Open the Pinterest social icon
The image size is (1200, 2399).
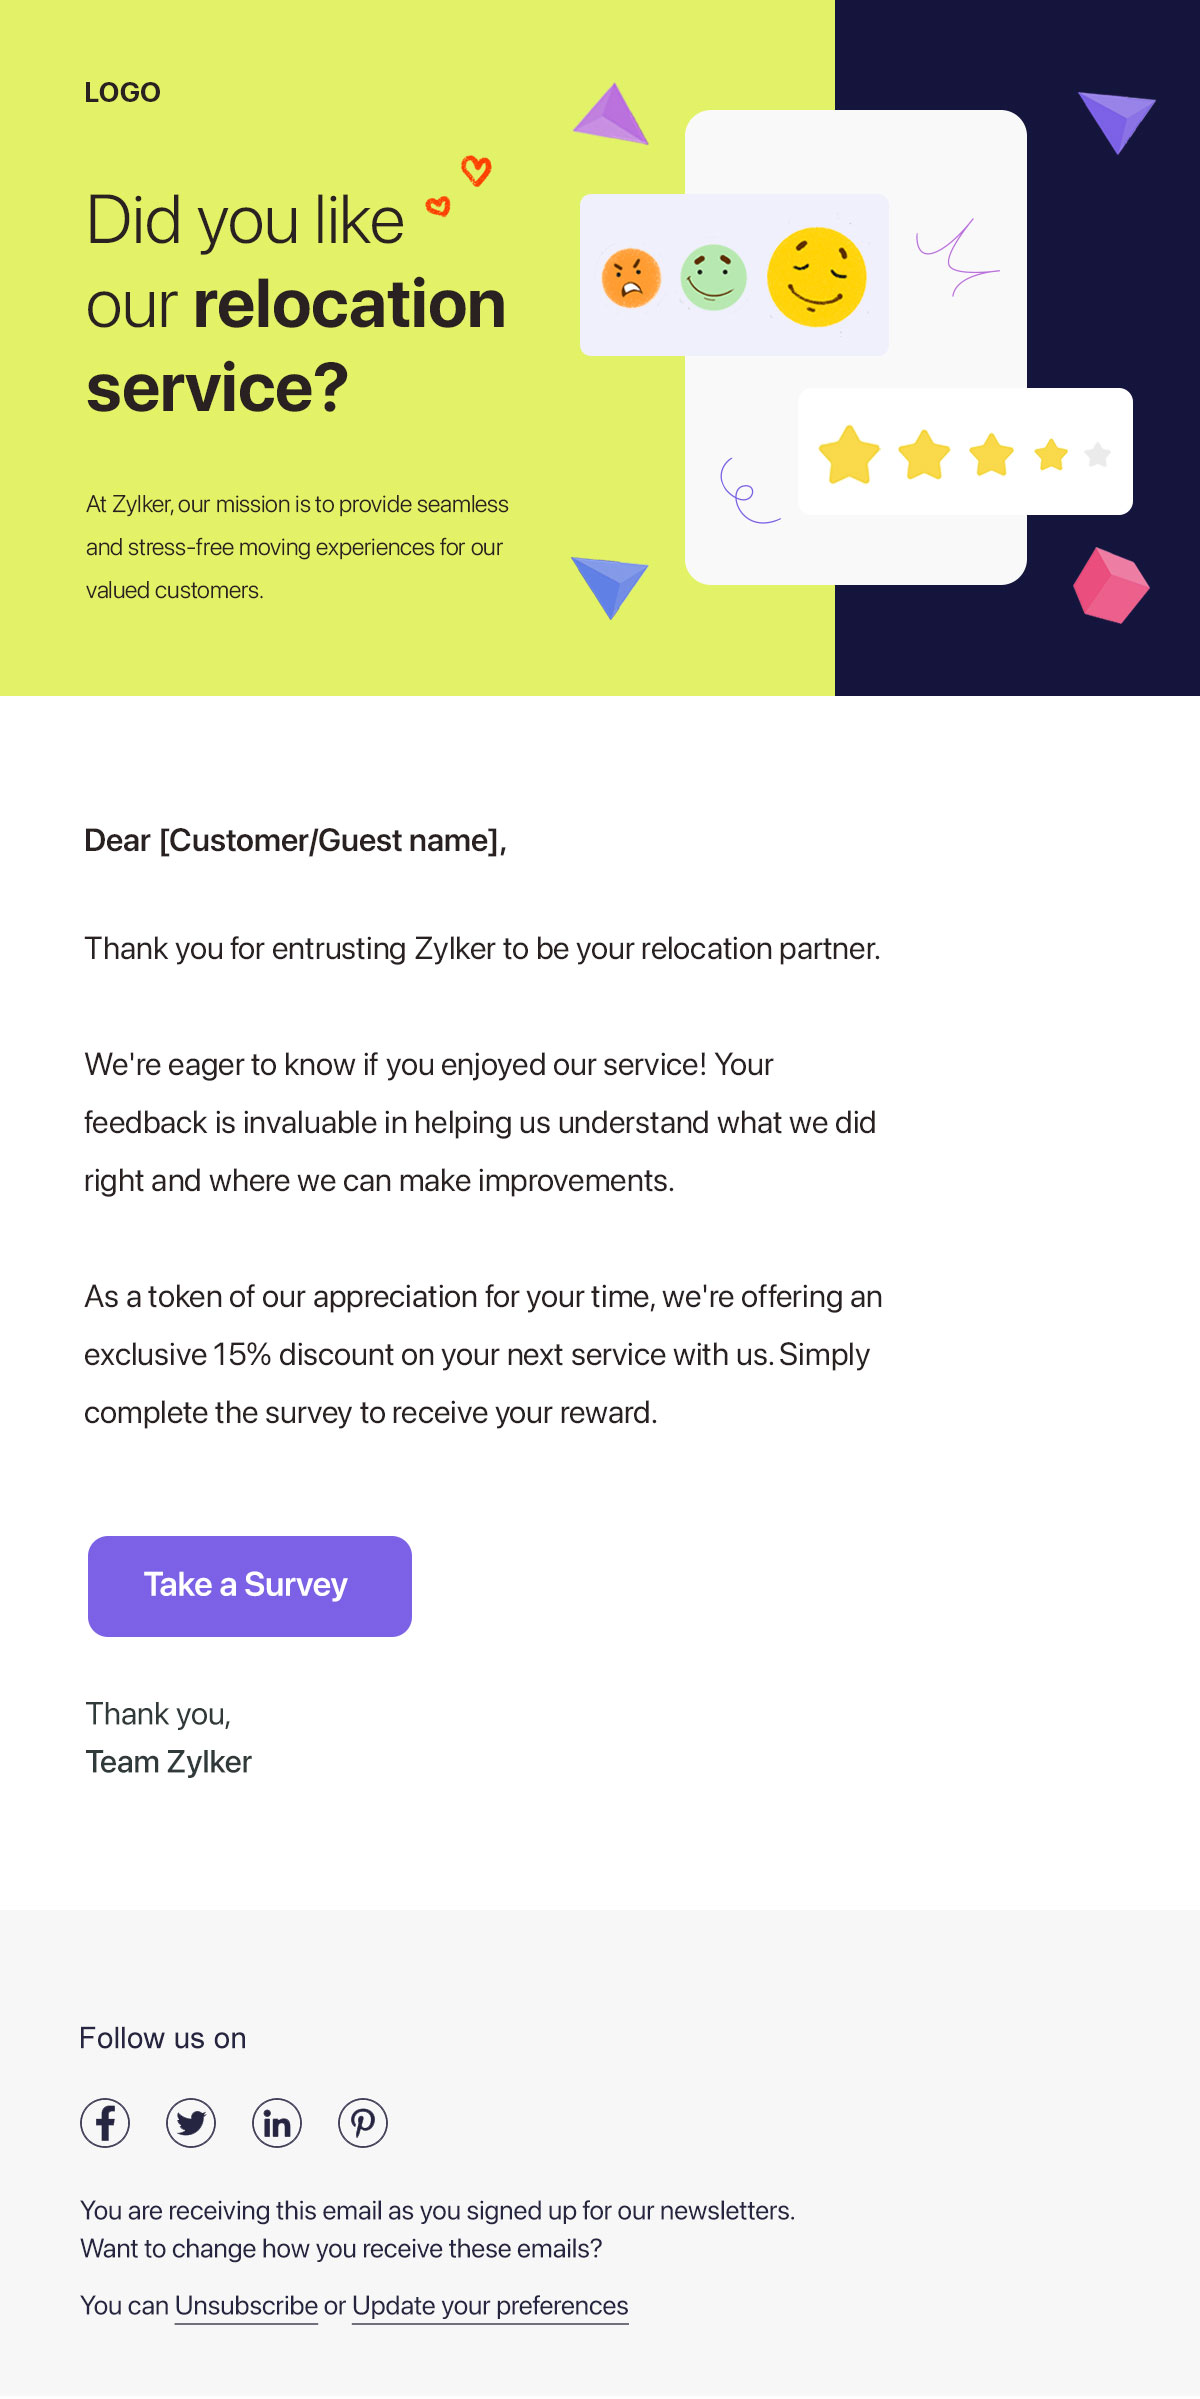pyautogui.click(x=363, y=2122)
